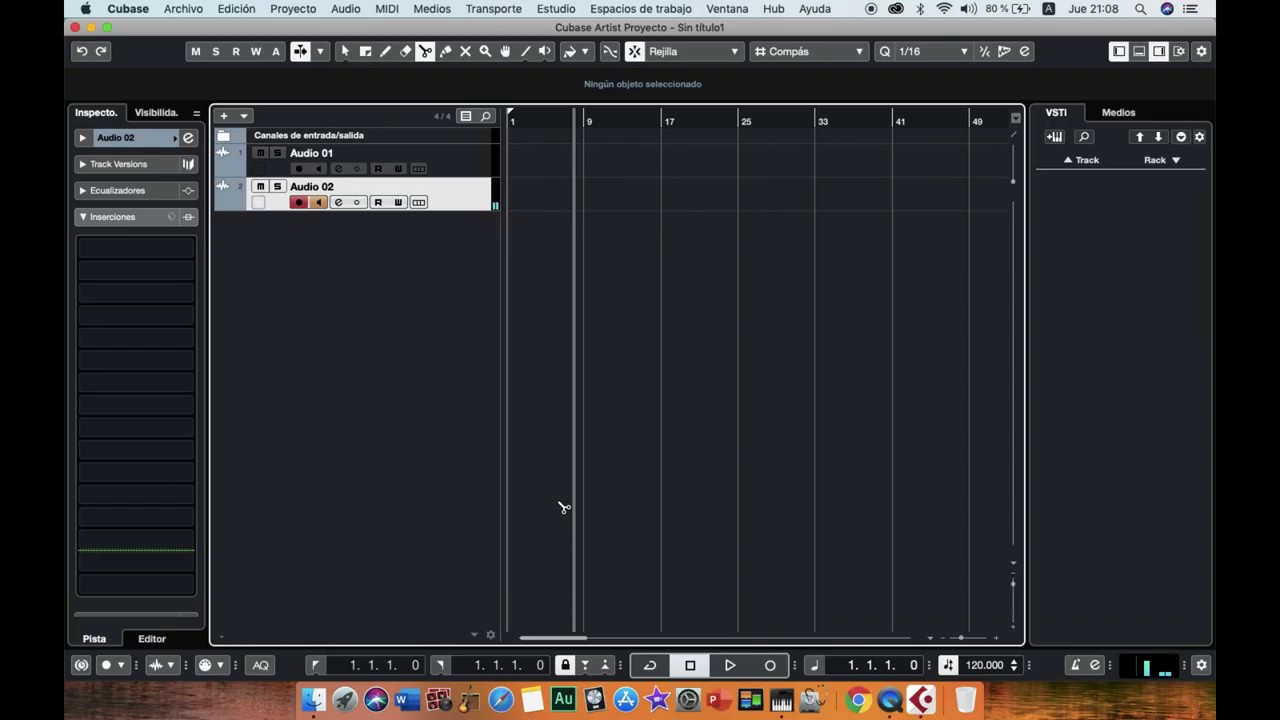The height and width of the screenshot is (720, 1280).
Task: Toggle the Snap on/off button
Action: pyautogui.click(x=634, y=51)
